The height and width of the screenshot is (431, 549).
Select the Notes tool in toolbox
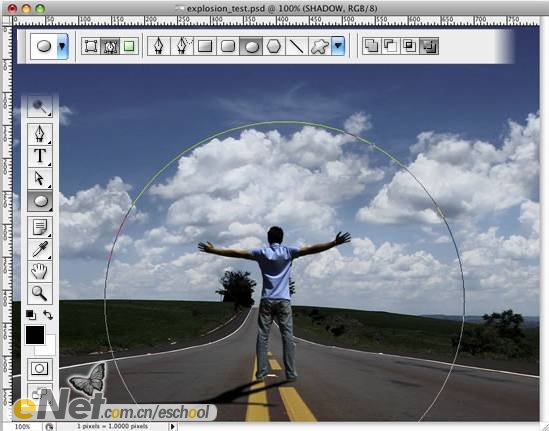pos(40,227)
